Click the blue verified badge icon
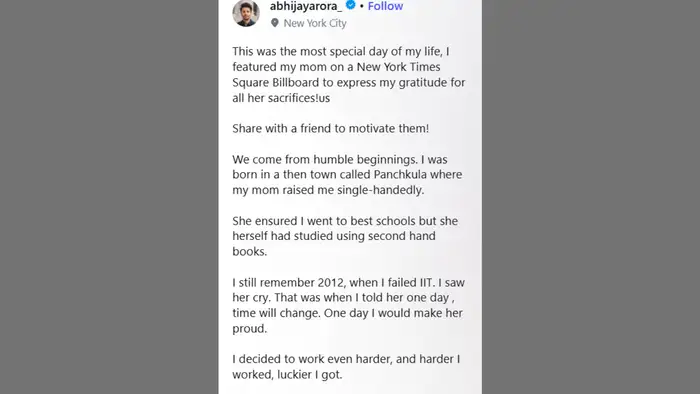This screenshot has height=394, width=700. tap(351, 5)
